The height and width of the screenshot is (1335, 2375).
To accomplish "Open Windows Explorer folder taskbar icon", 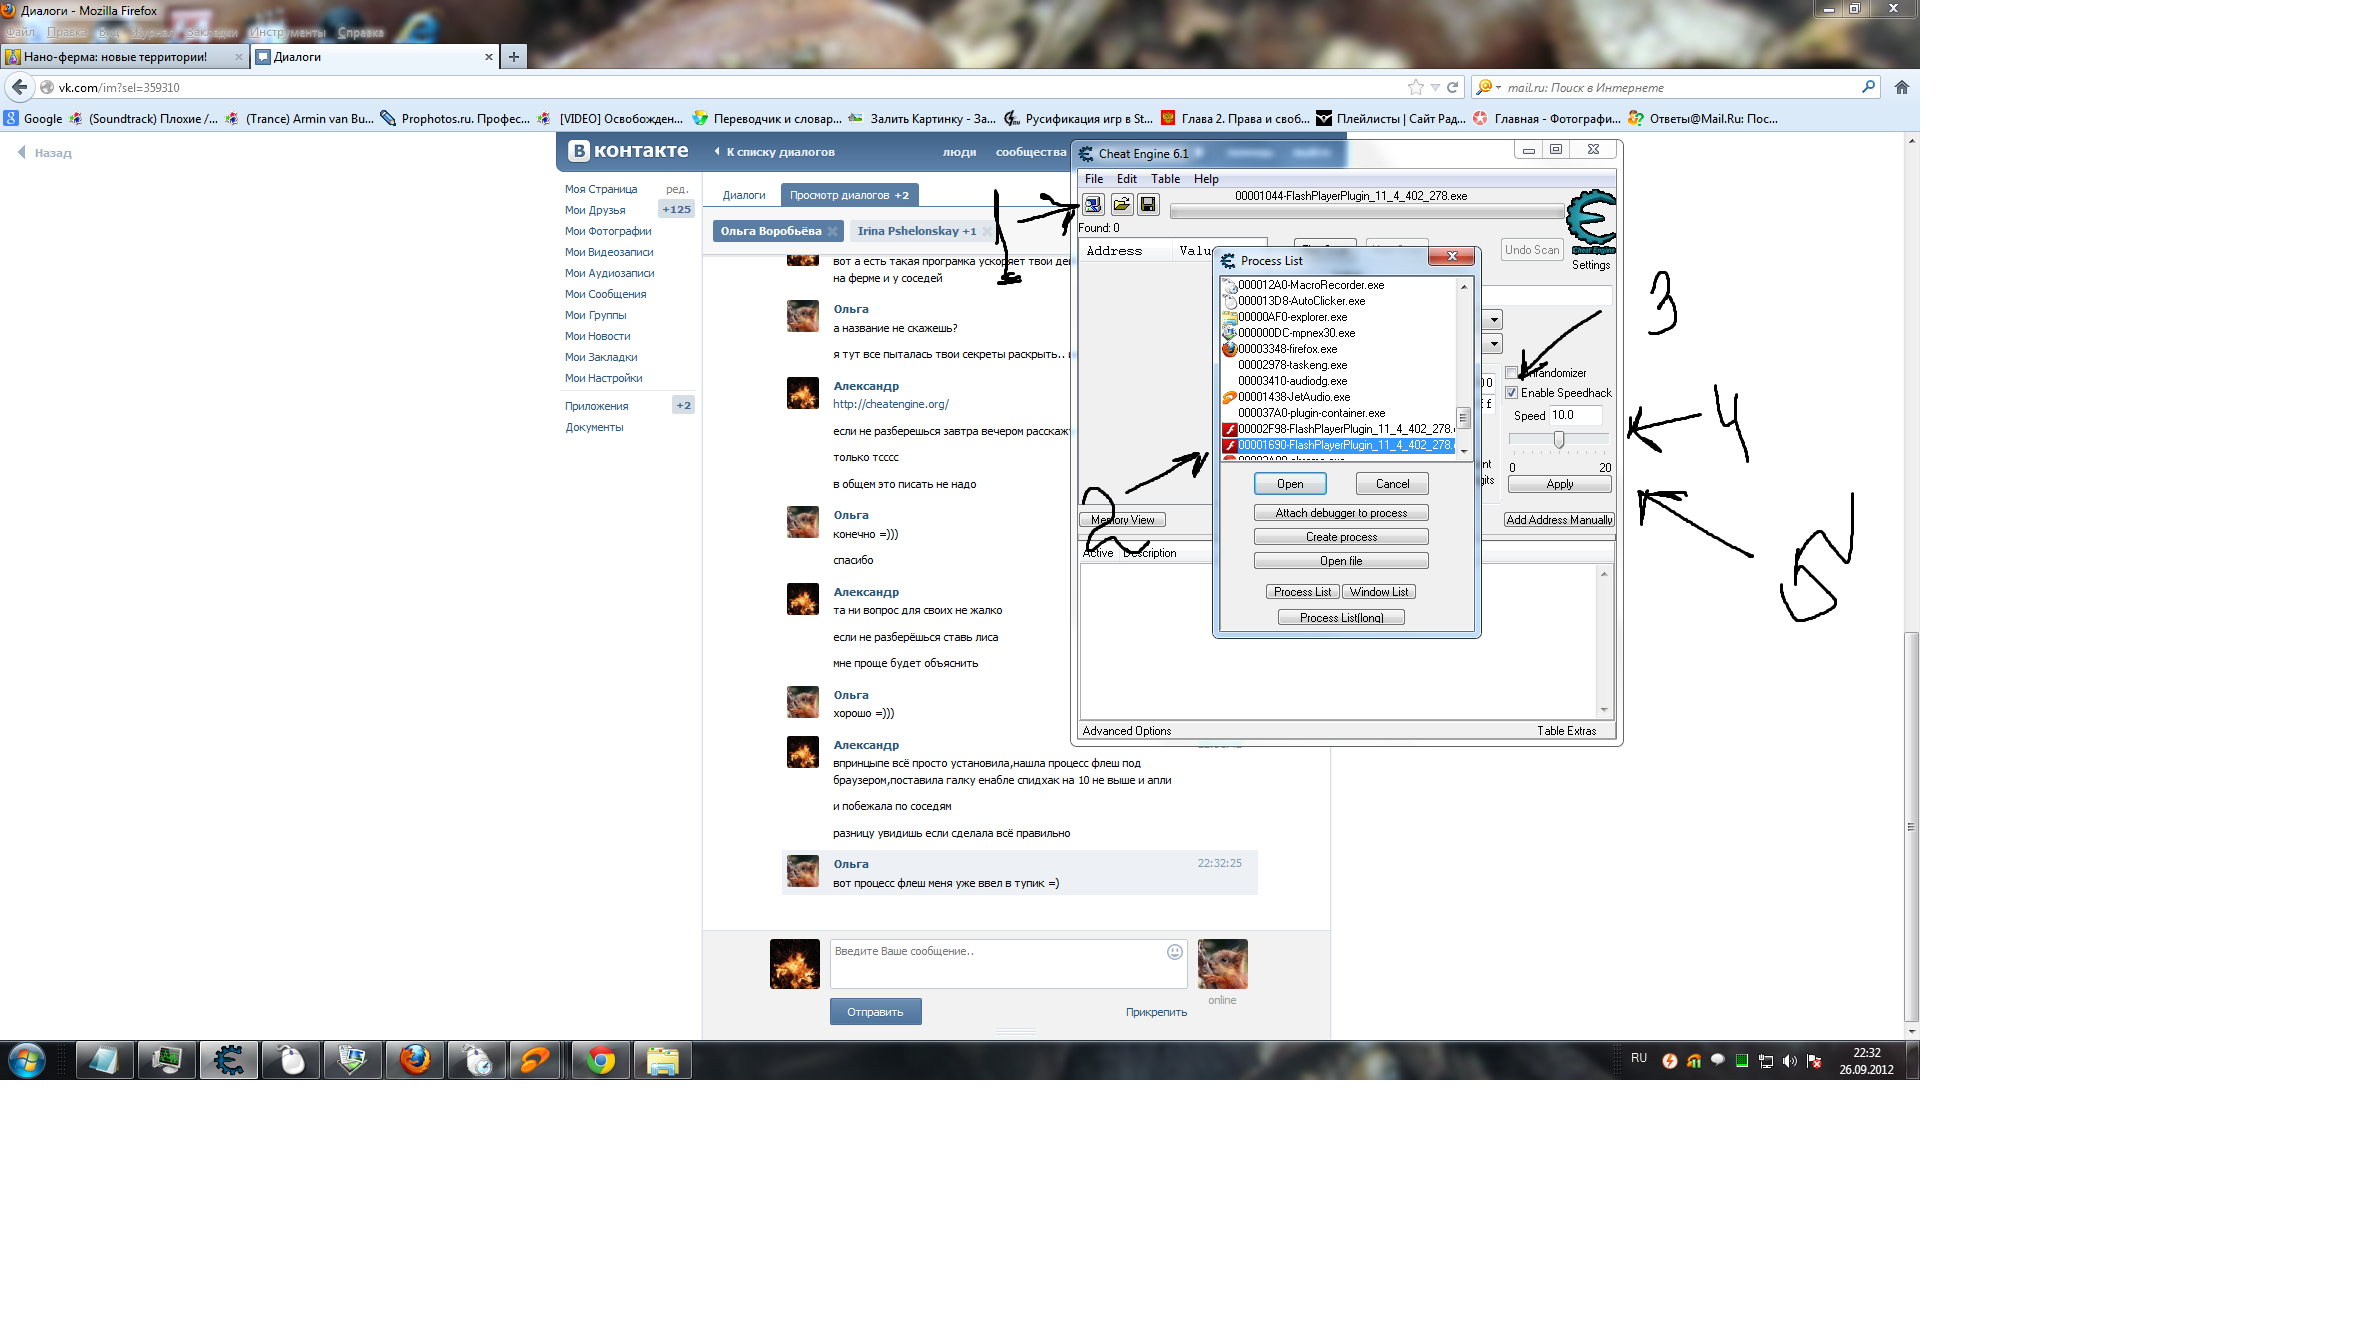I will (x=663, y=1060).
